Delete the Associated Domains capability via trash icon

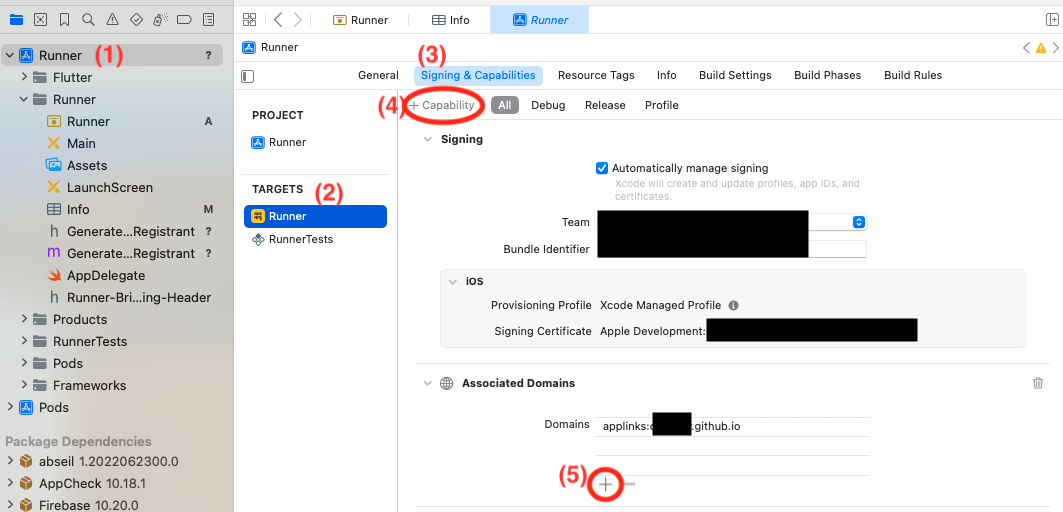pos(1038,383)
